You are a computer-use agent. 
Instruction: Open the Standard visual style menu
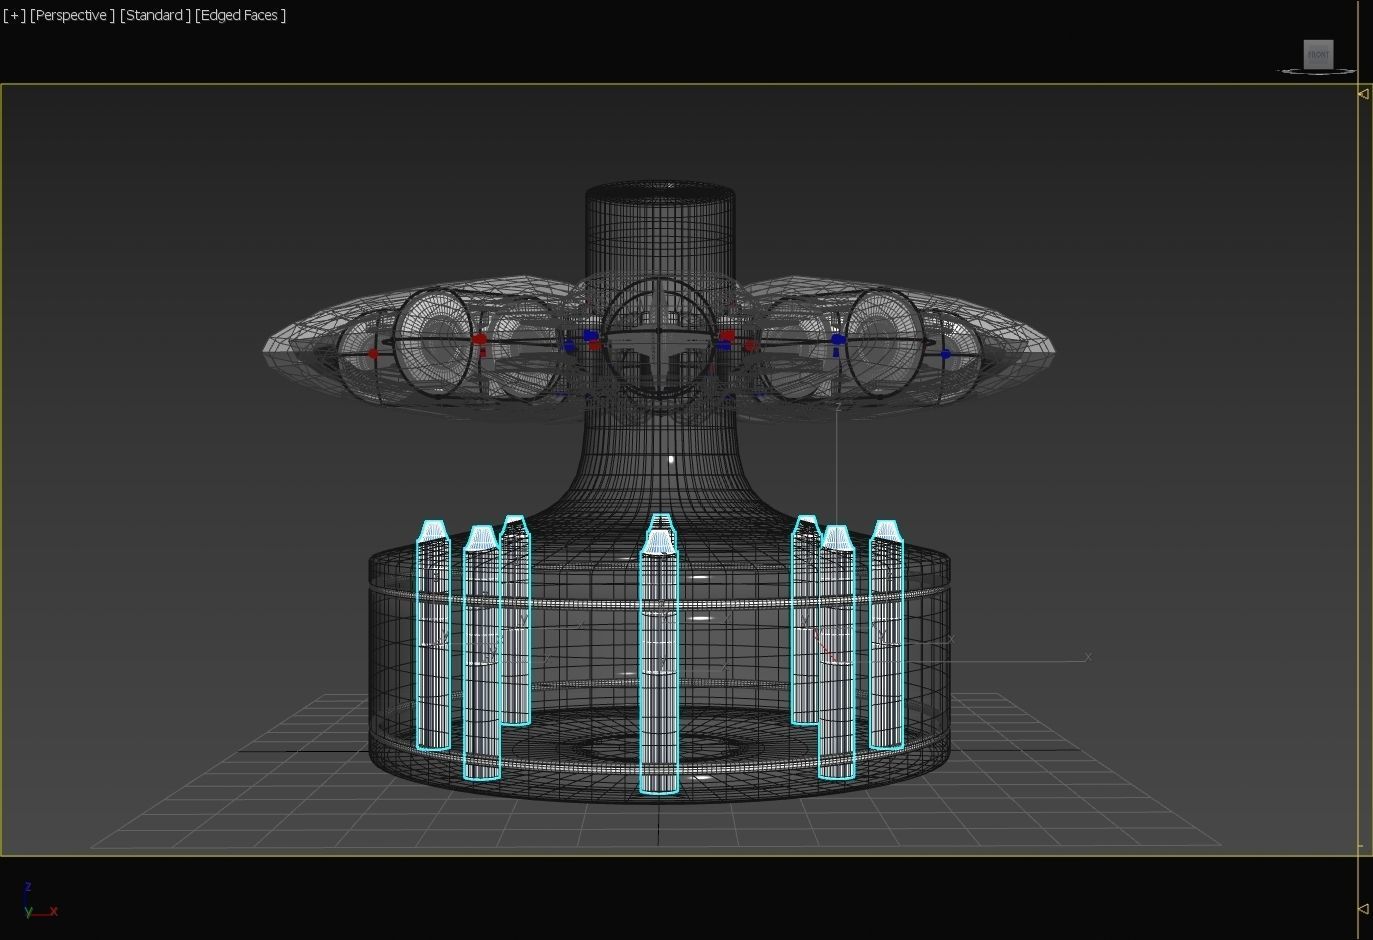coord(155,15)
